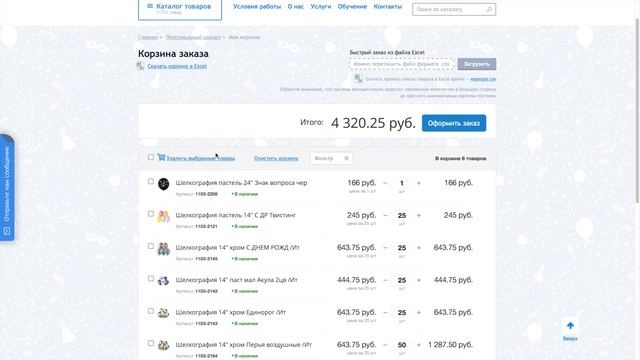Decrease quantity of Знак вопроса чер item
The height and width of the screenshot is (360, 640).
(x=385, y=183)
